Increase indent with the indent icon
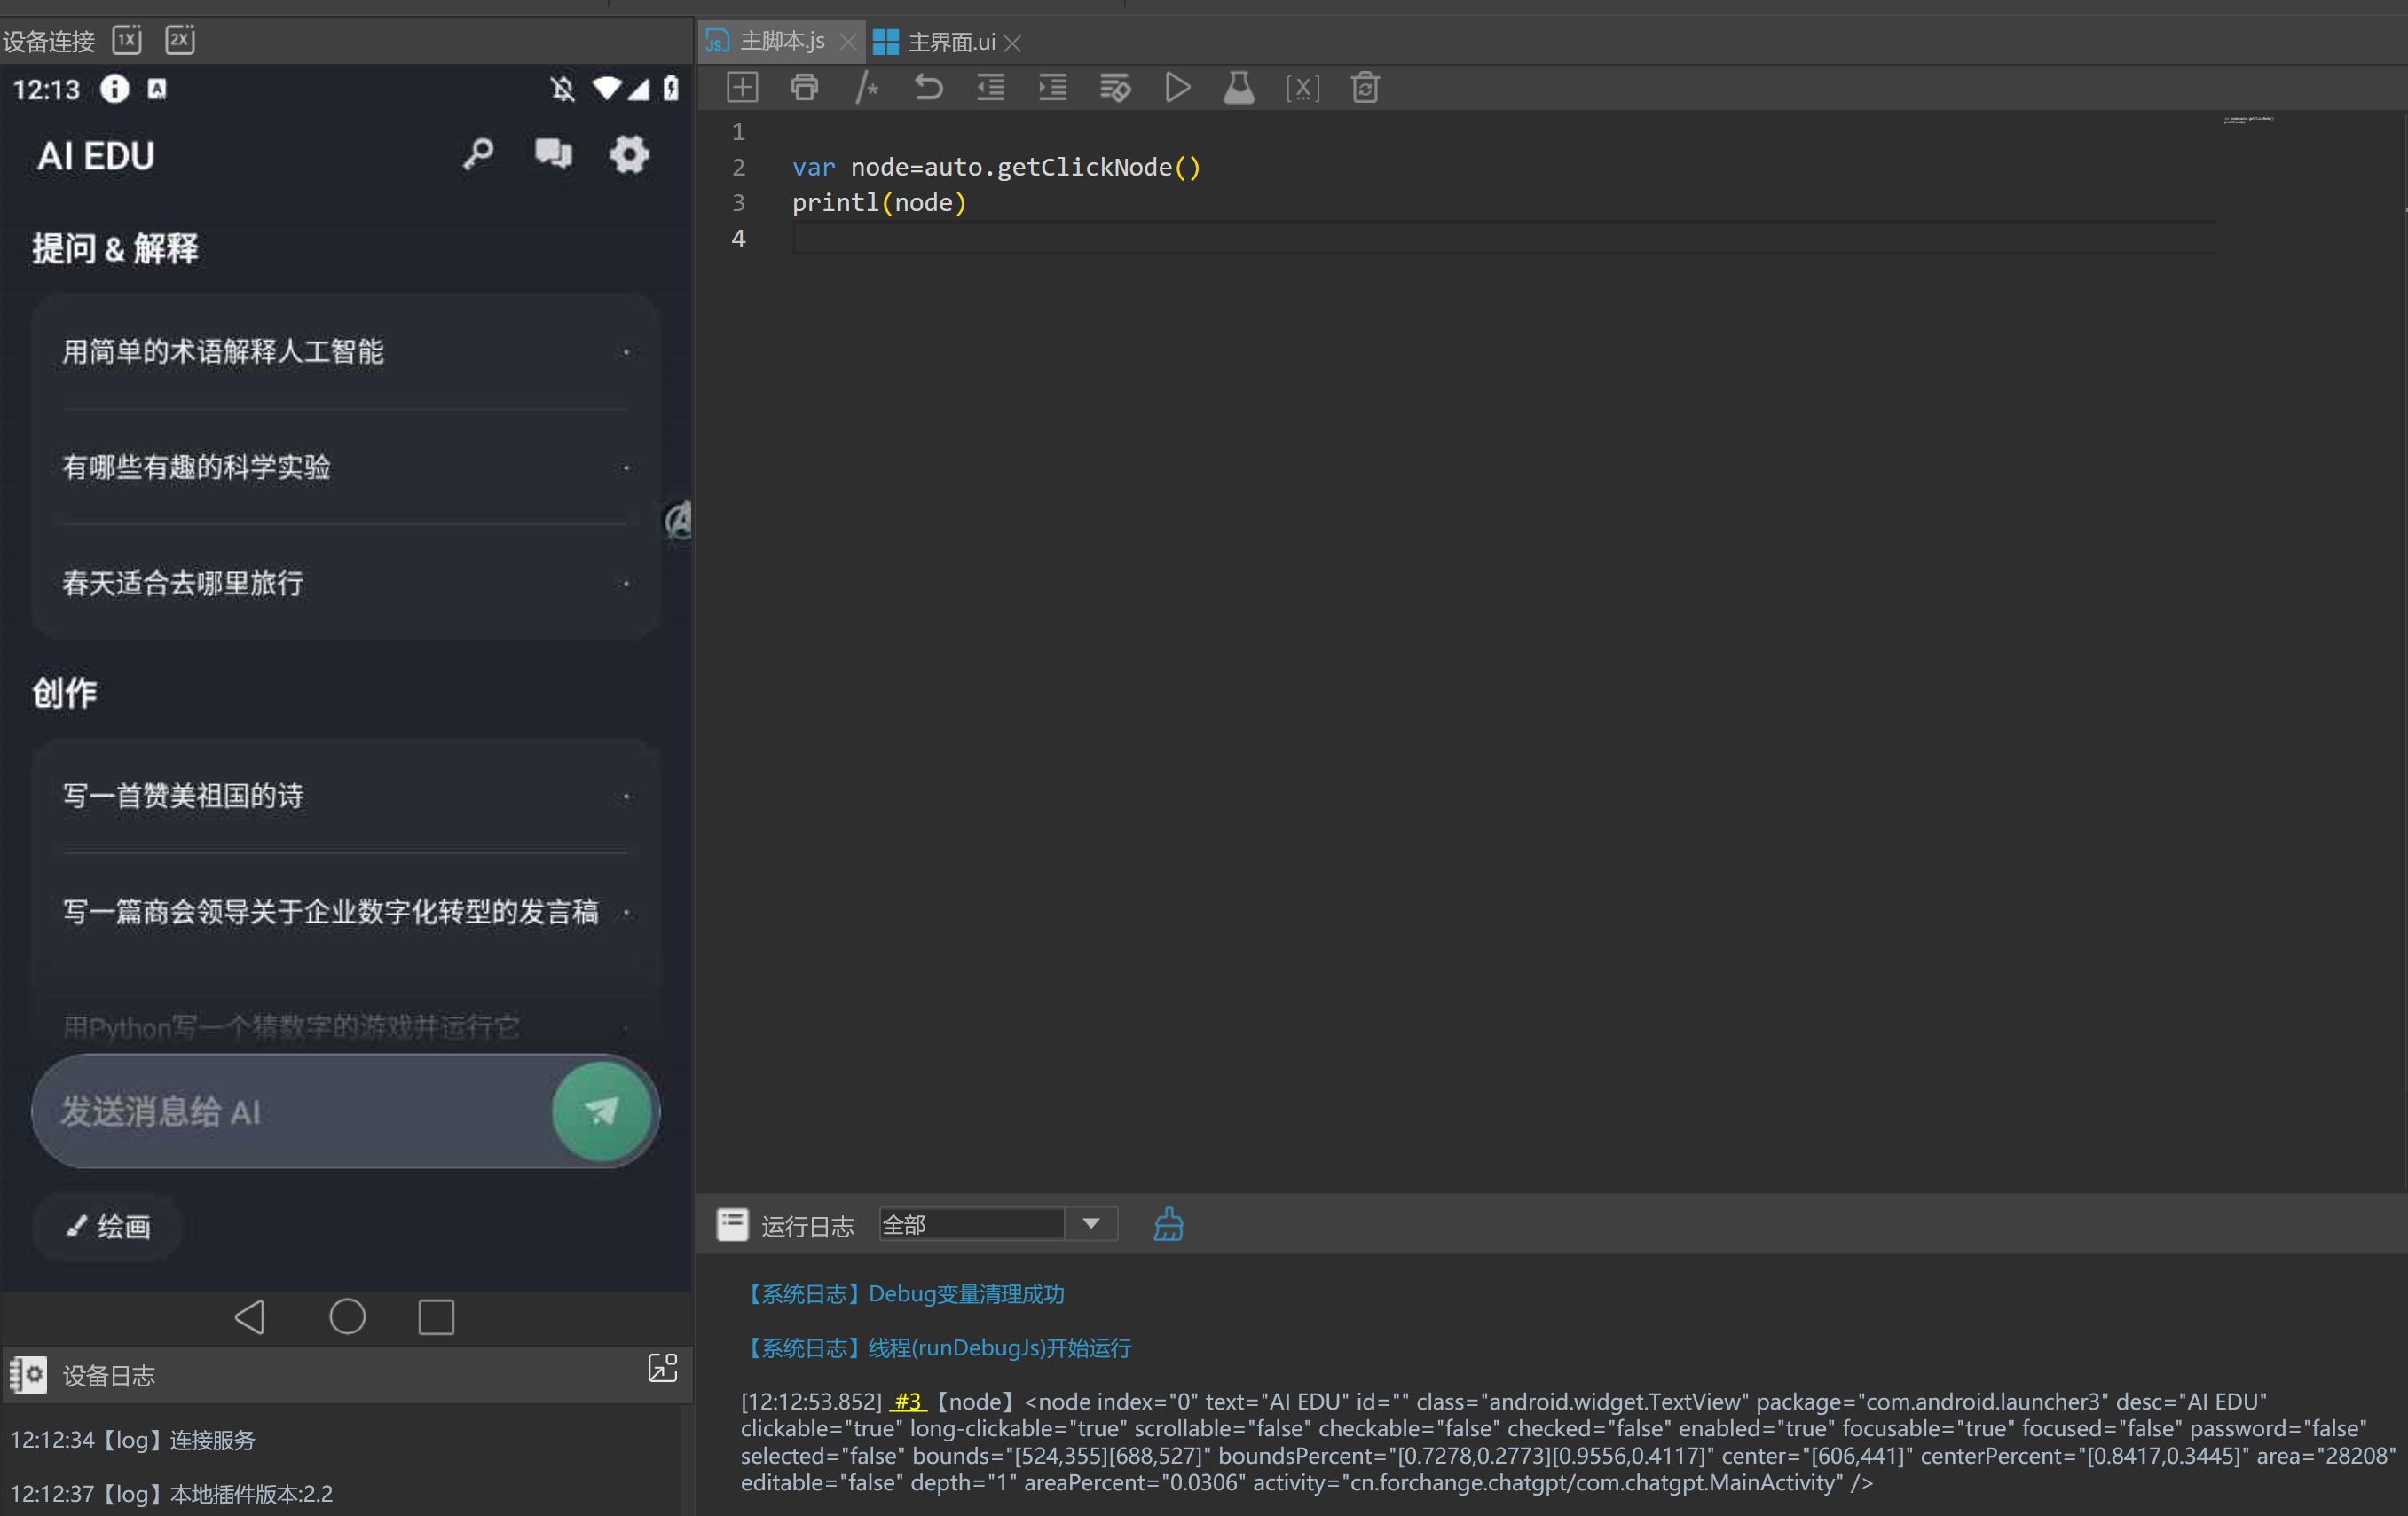The image size is (2408, 1516). tap(1052, 88)
